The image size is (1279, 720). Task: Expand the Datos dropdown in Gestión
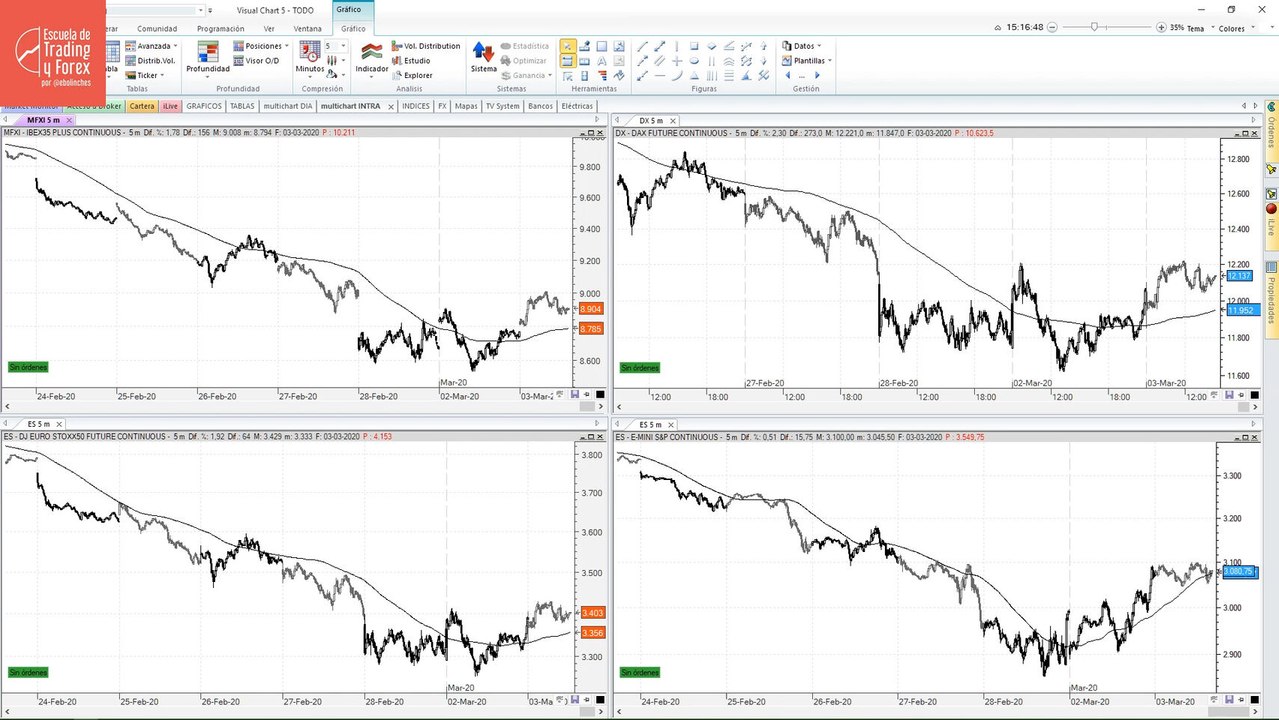pos(802,46)
